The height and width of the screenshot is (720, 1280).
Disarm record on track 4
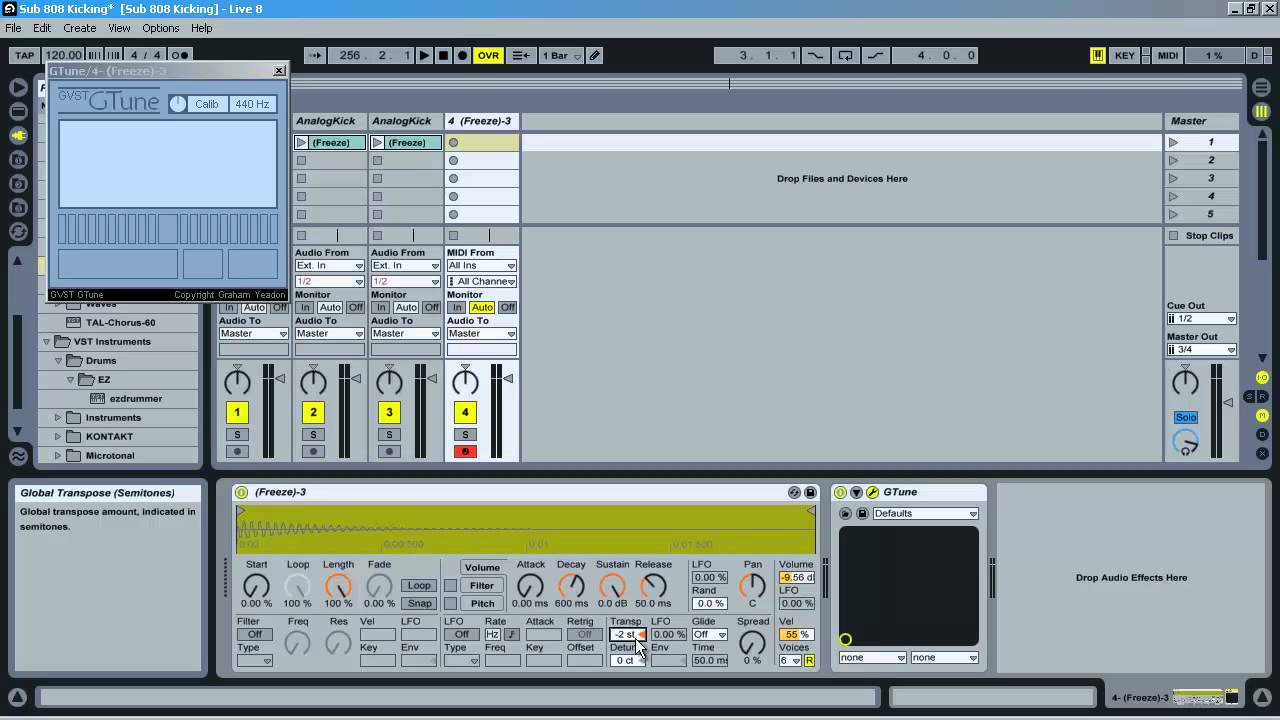tap(465, 452)
